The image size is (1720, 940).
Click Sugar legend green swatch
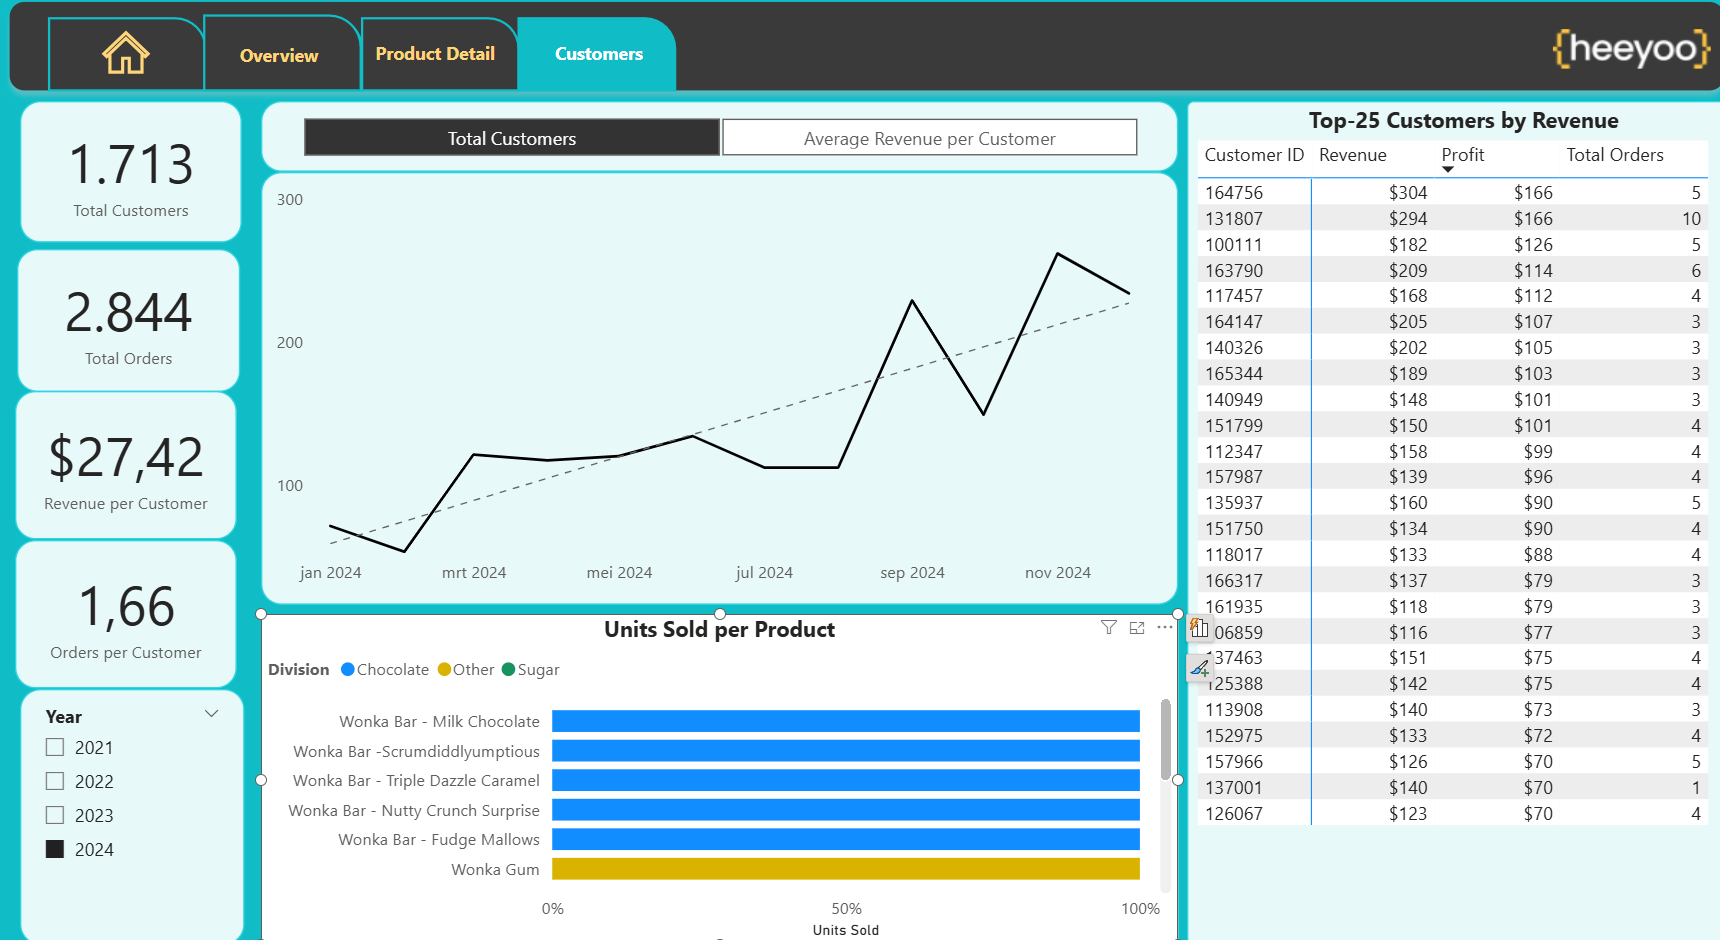pos(508,669)
